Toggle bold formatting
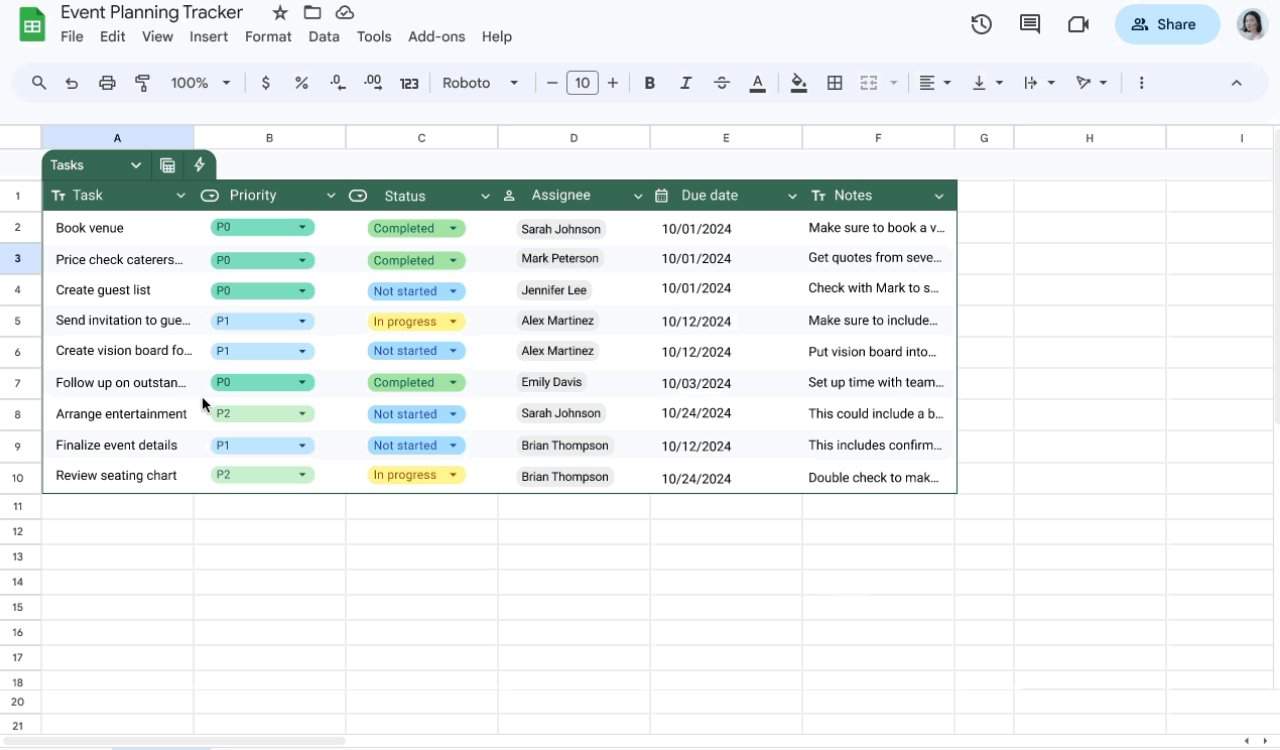 pyautogui.click(x=650, y=83)
